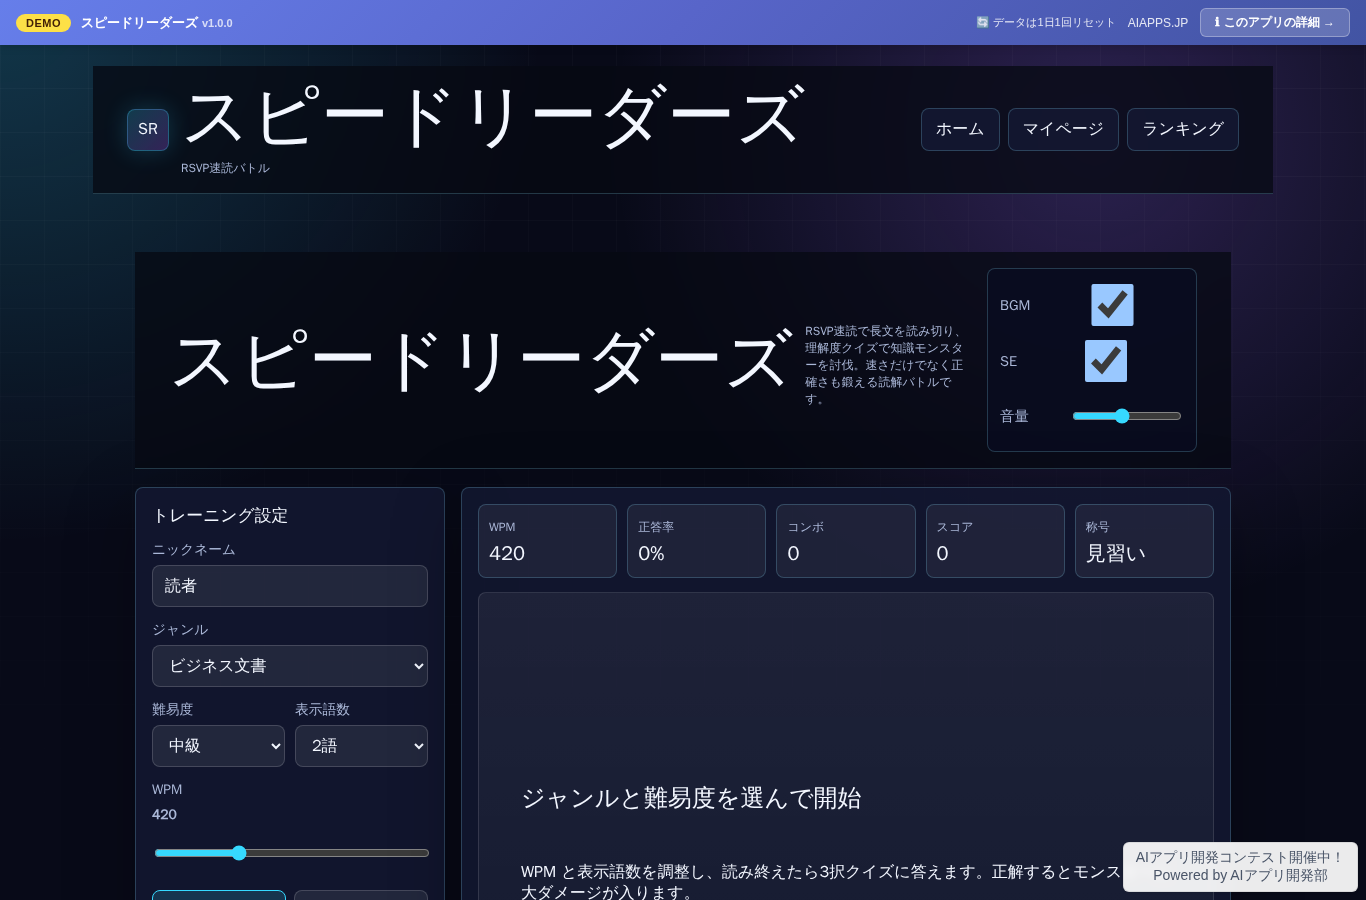Open the AIAPPS.JP link
Viewport: 1366px width, 900px height.
[1158, 23]
